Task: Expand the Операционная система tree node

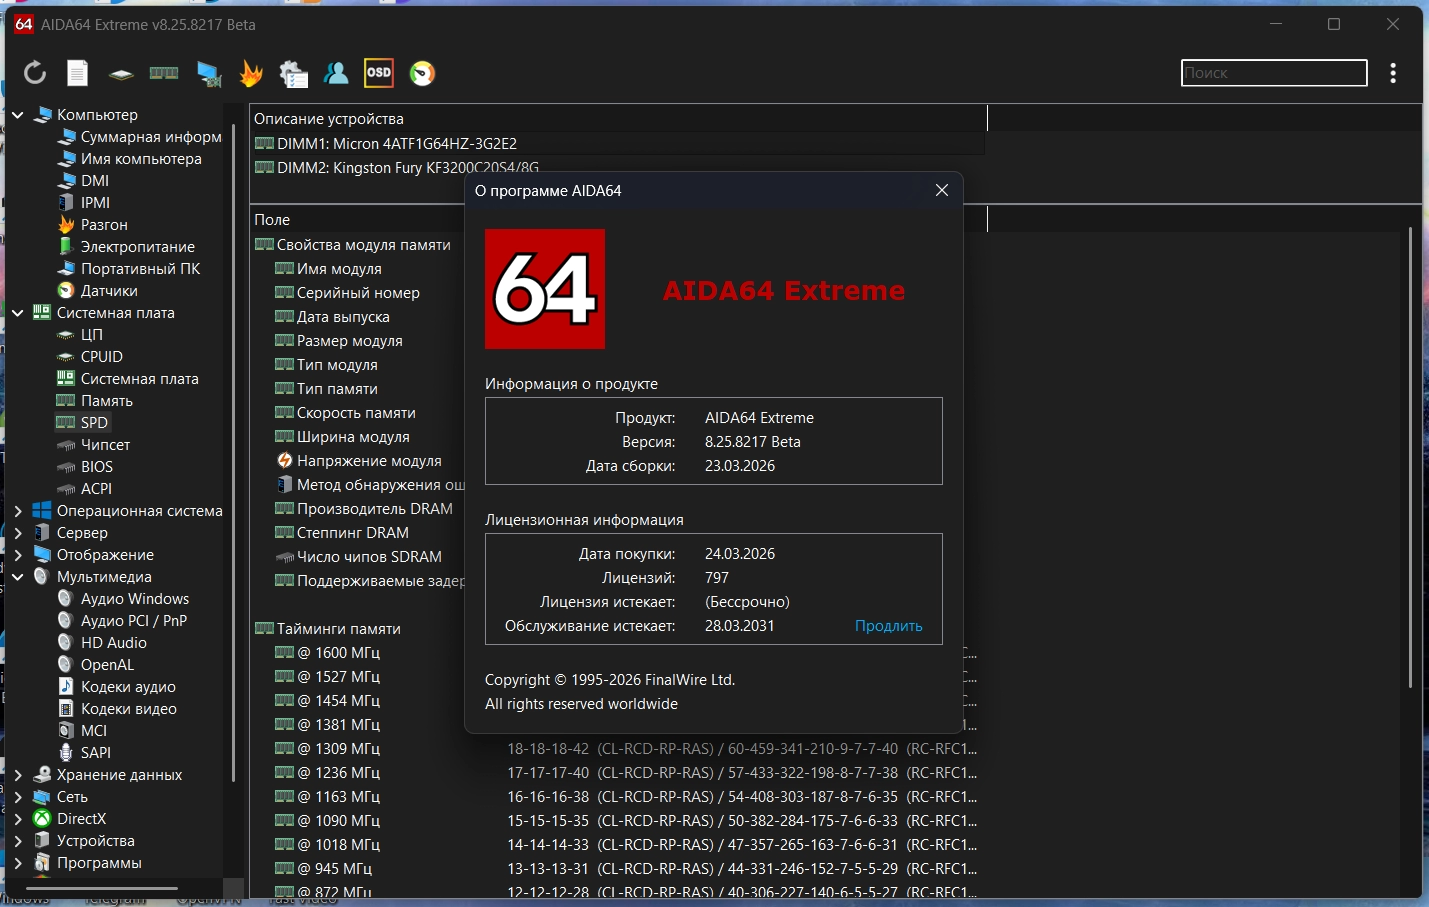Action: 17,511
